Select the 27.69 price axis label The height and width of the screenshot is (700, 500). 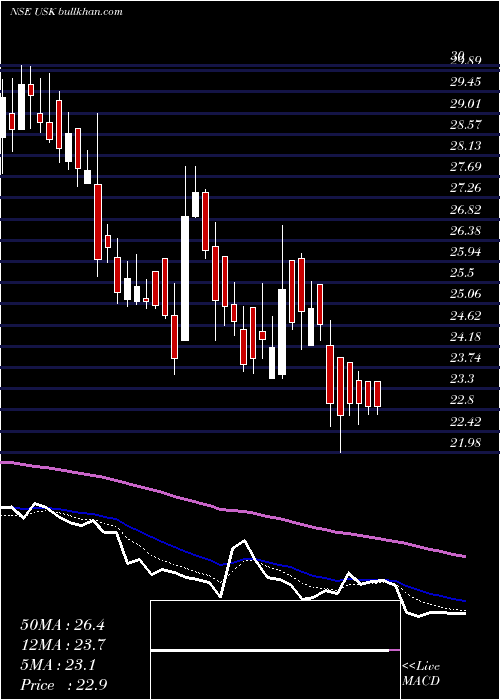466,167
